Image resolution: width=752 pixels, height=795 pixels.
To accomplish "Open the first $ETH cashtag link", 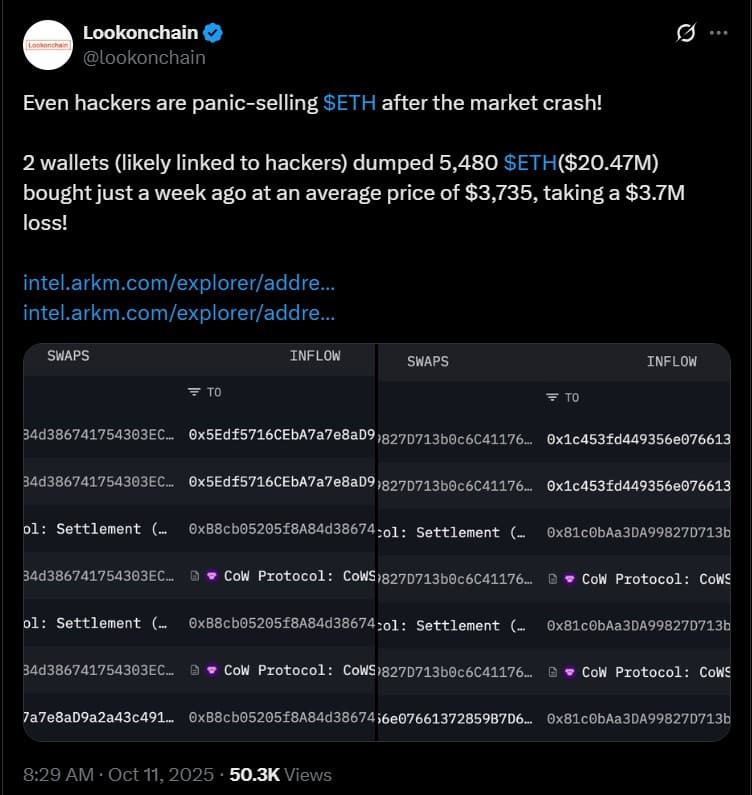I will coord(350,103).
